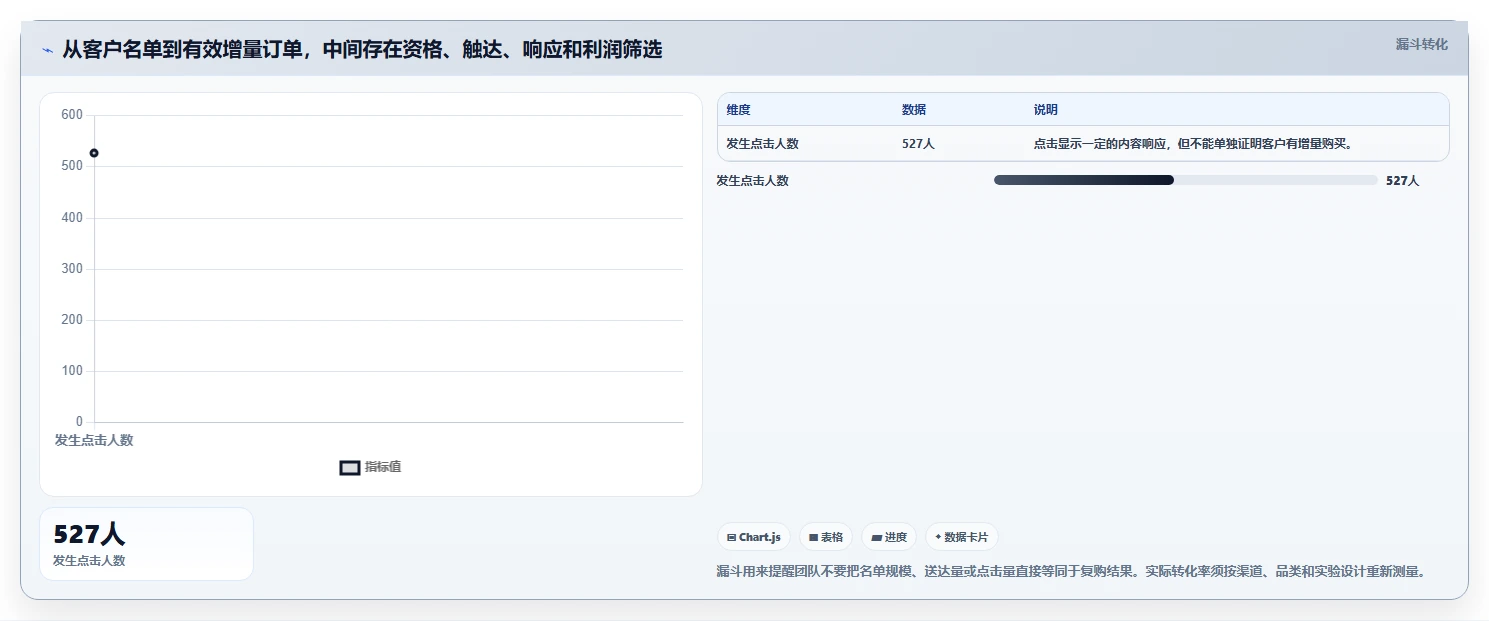
Task: Click the 527人 data card
Action: tap(146, 544)
